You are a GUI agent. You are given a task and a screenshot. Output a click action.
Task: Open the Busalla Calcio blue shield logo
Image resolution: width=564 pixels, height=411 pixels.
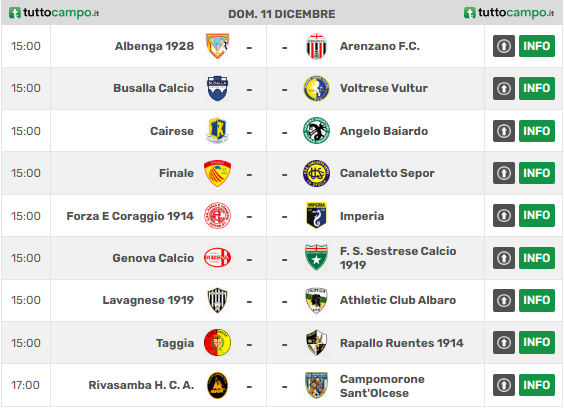tap(217, 88)
